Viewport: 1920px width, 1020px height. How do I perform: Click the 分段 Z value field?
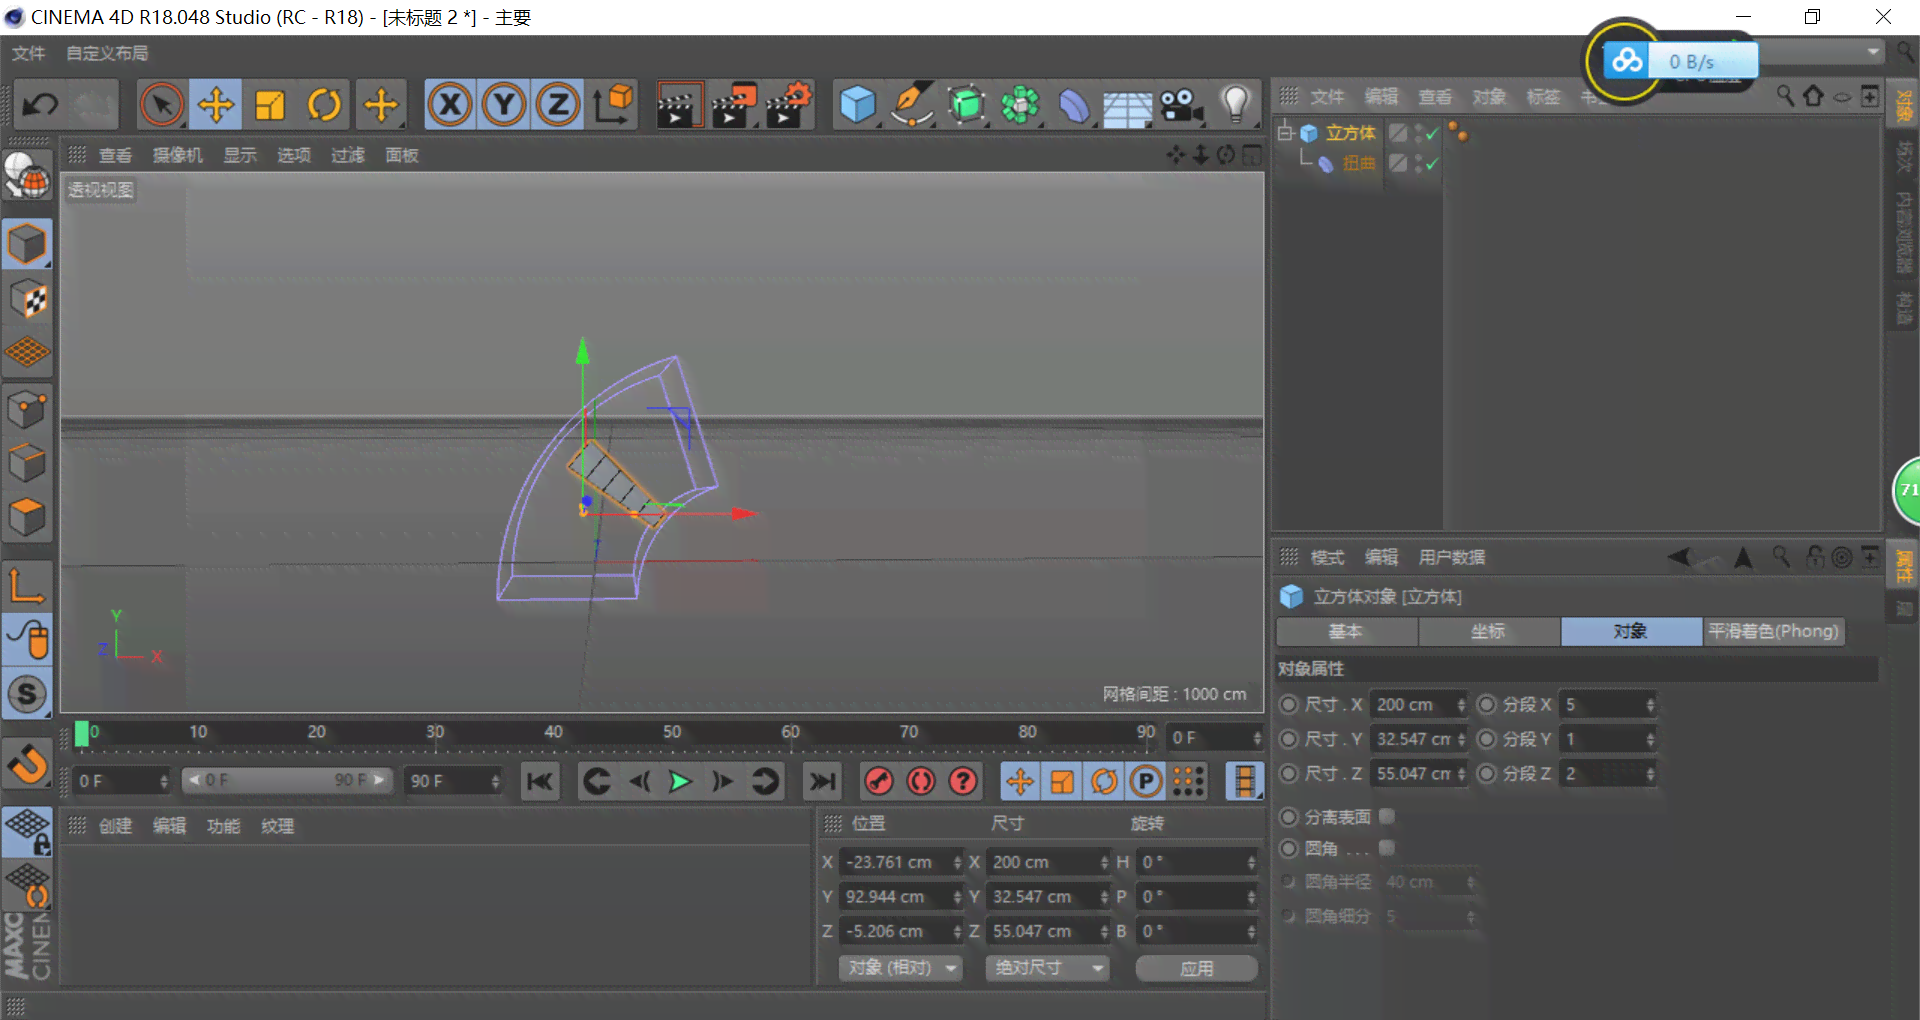point(1608,774)
